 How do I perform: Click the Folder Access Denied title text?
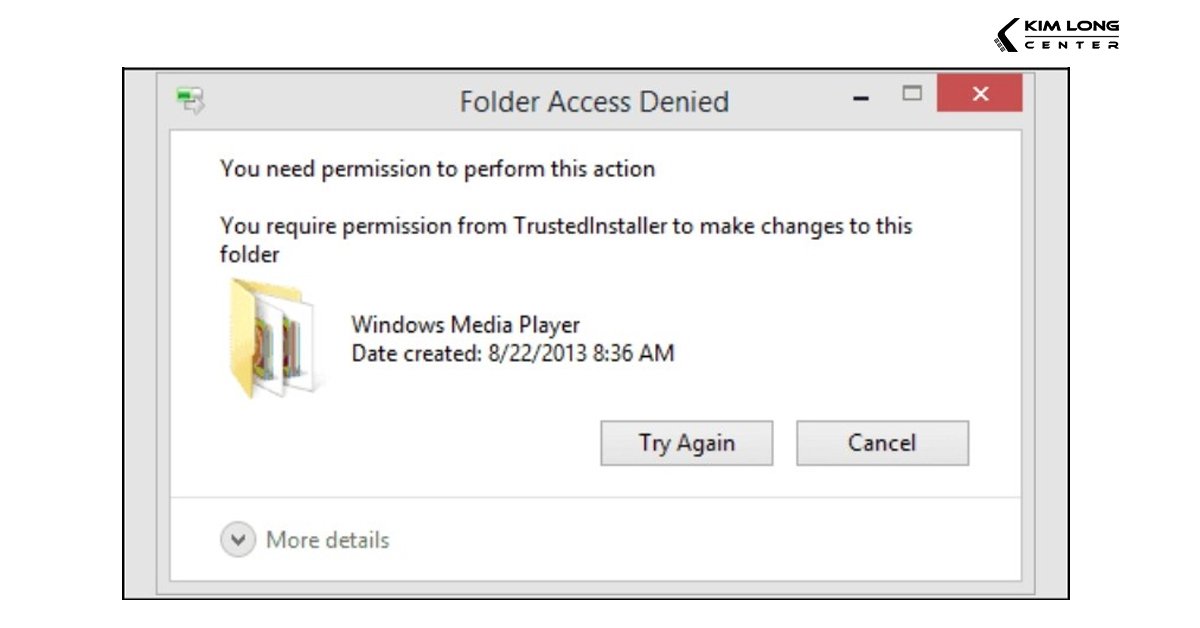tap(594, 101)
